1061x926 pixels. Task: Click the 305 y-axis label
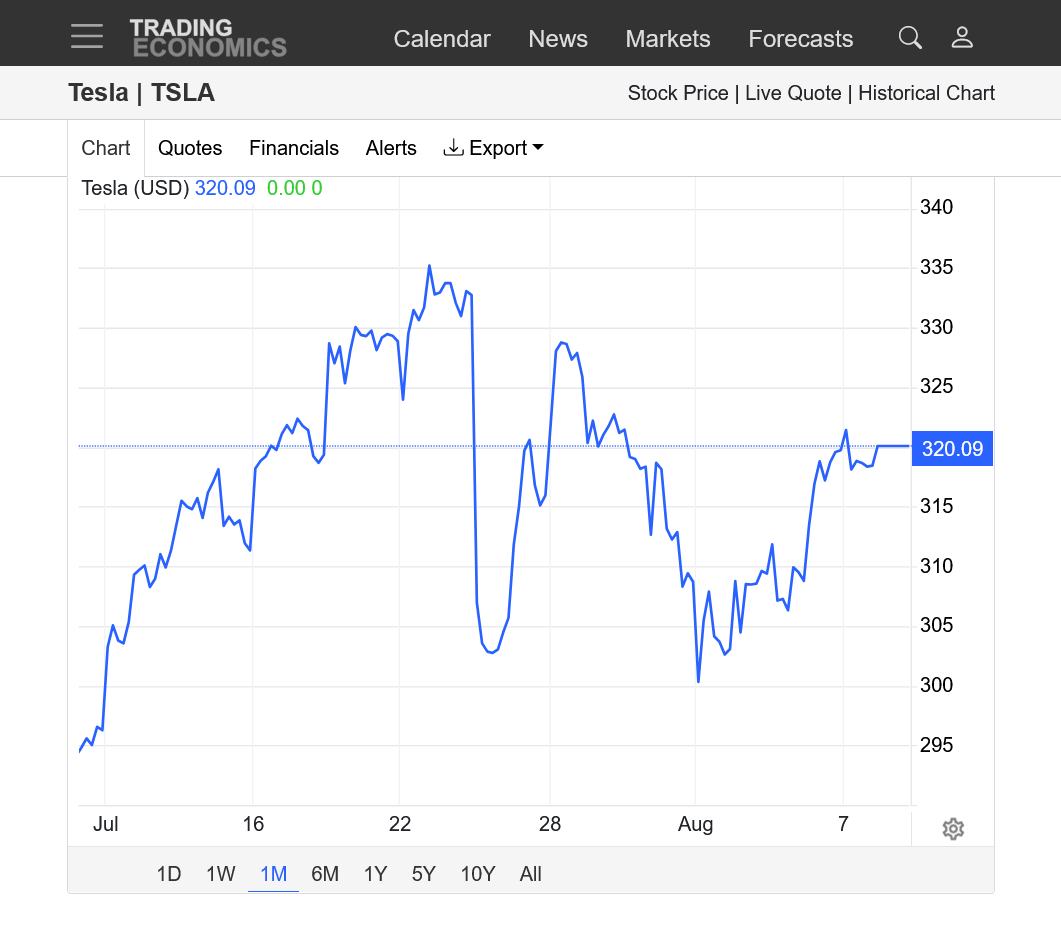tap(936, 625)
